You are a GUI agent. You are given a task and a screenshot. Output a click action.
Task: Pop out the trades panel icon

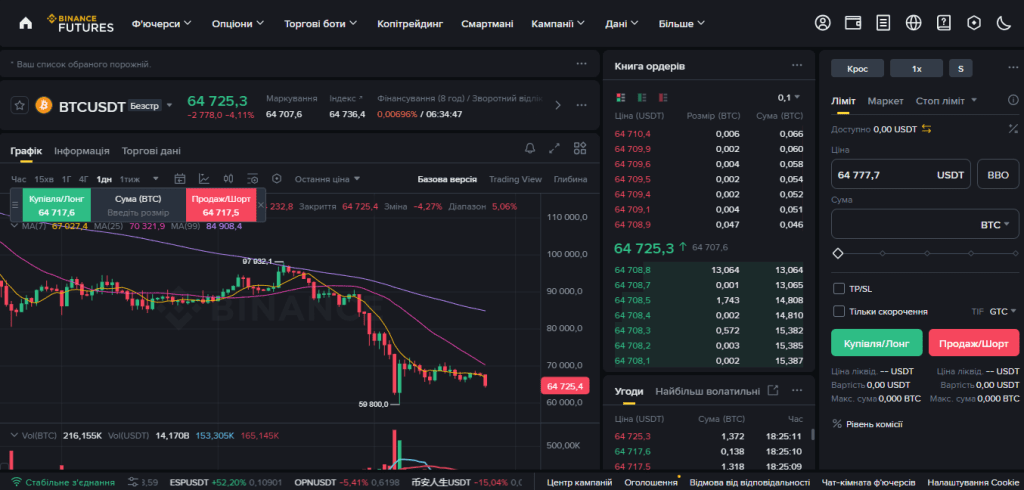tap(773, 391)
